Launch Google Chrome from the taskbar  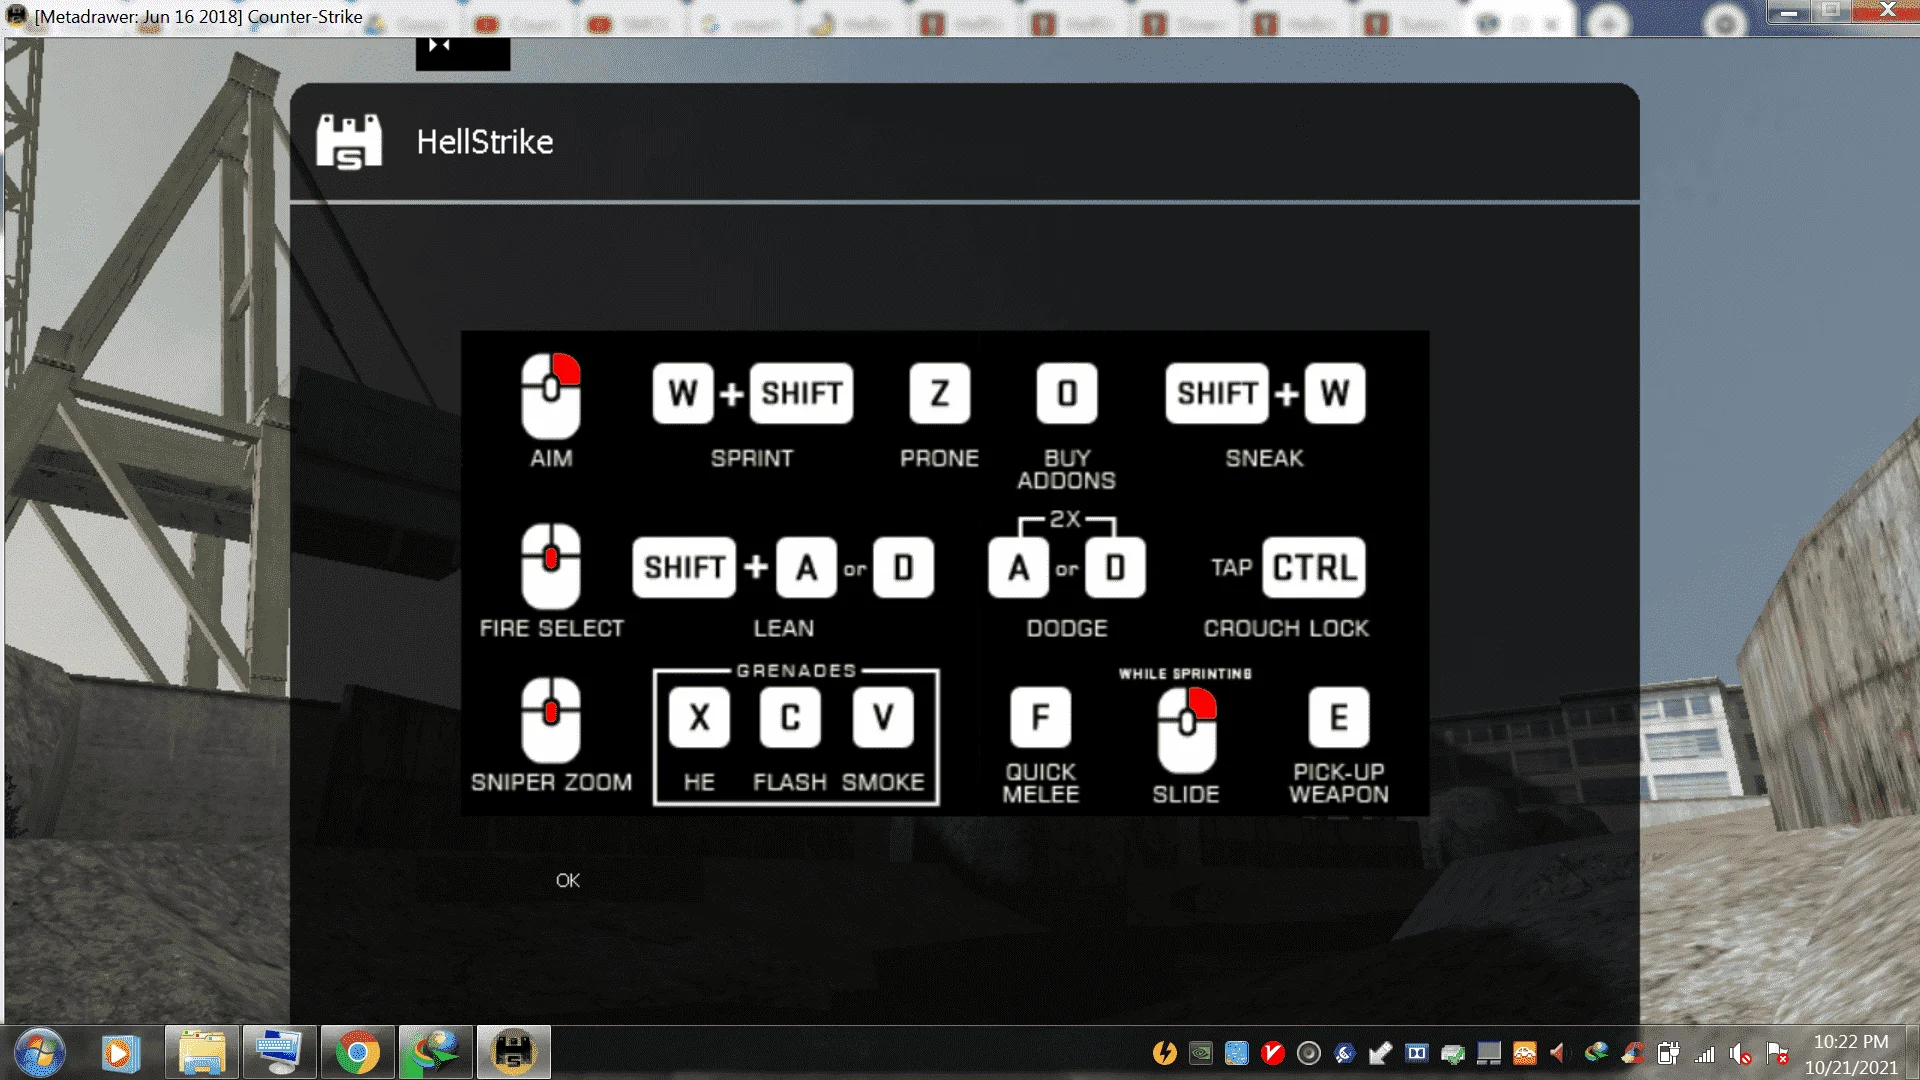coord(357,1053)
